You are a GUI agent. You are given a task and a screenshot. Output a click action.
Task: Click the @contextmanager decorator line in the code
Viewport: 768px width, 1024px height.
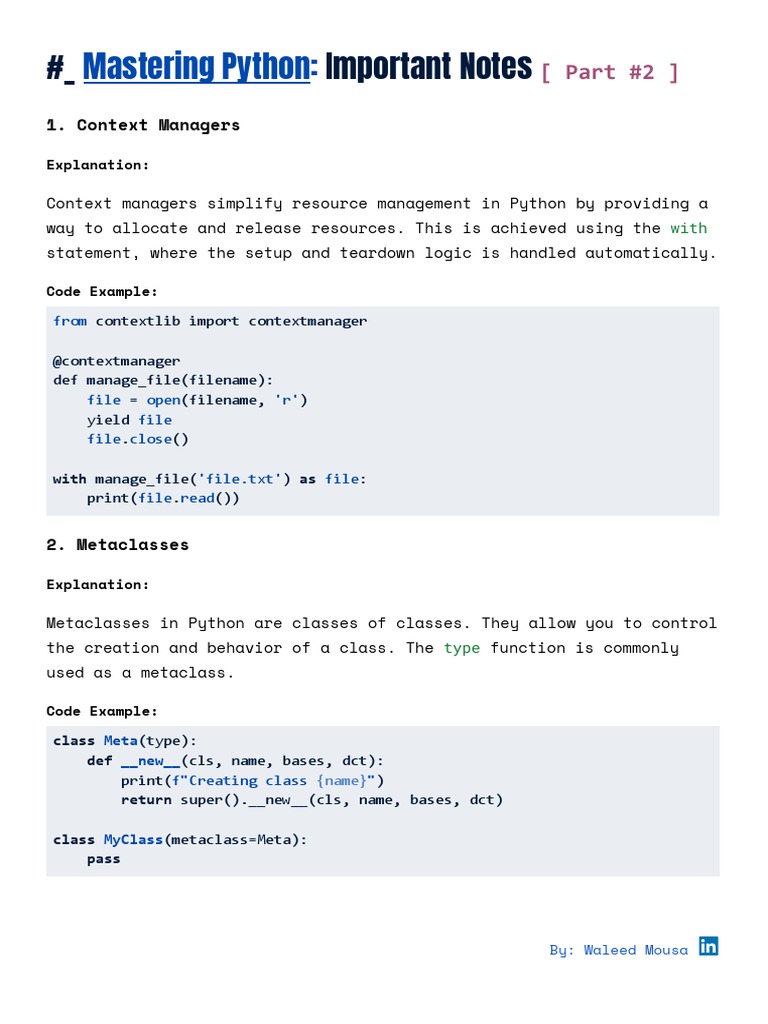click(x=117, y=361)
